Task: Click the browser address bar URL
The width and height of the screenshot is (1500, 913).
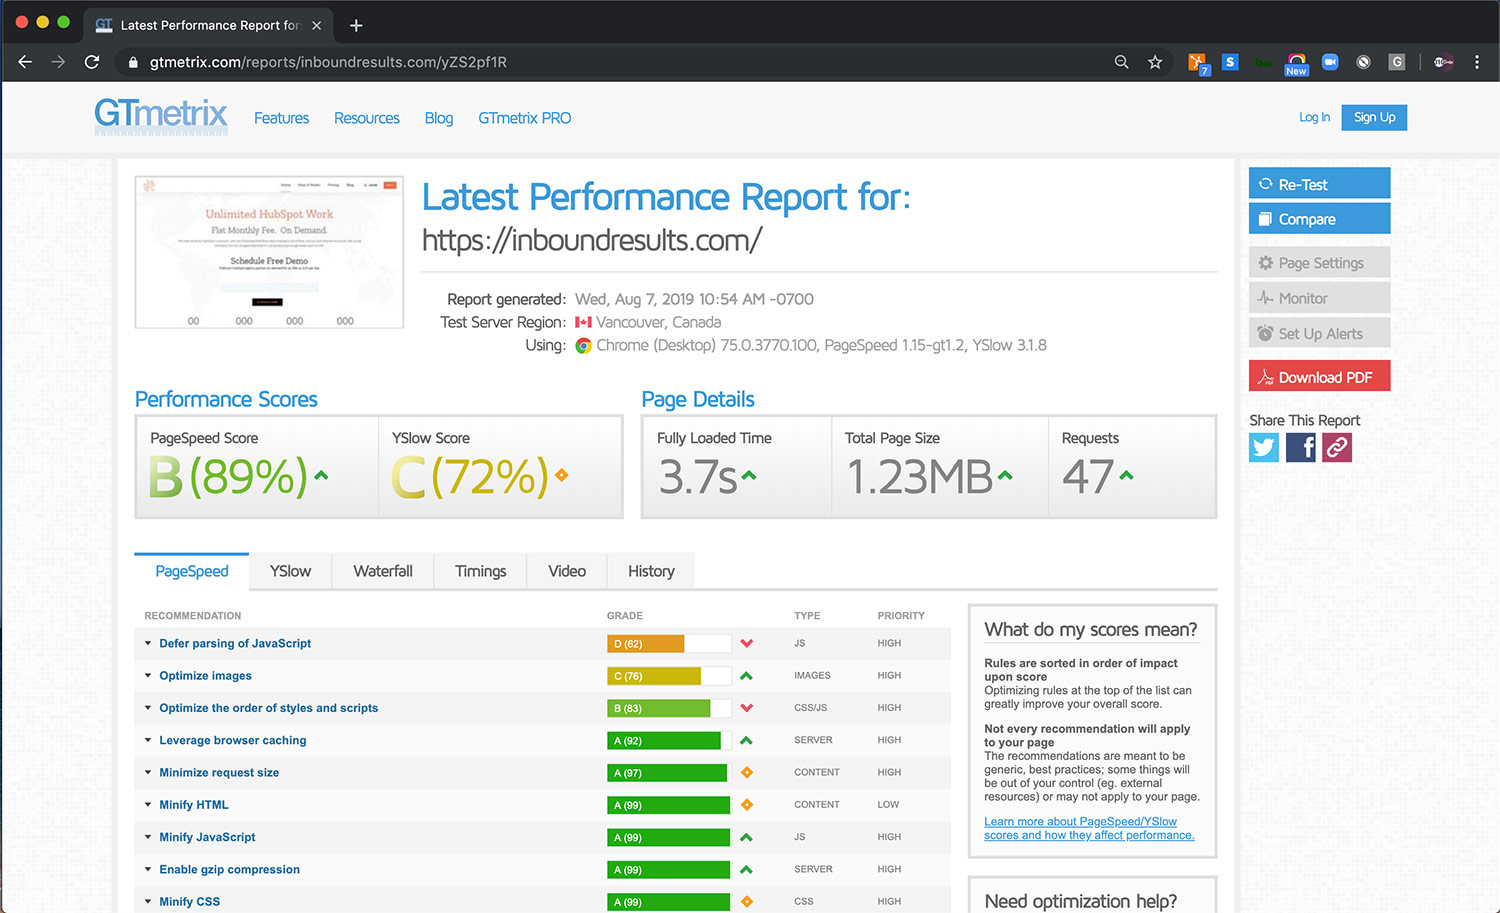Action: [x=328, y=62]
